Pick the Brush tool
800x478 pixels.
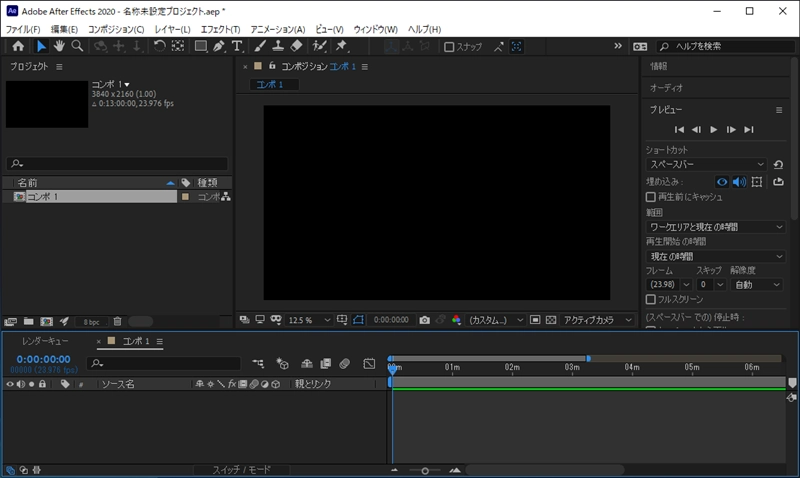(259, 46)
